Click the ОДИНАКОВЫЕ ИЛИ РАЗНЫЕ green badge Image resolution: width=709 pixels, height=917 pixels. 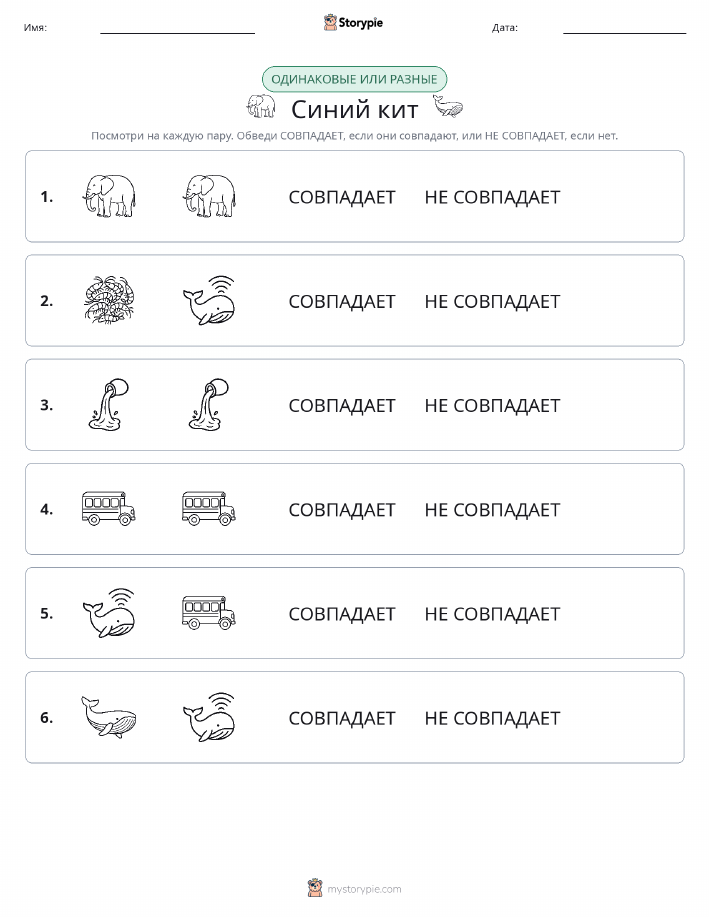[x=354, y=80]
